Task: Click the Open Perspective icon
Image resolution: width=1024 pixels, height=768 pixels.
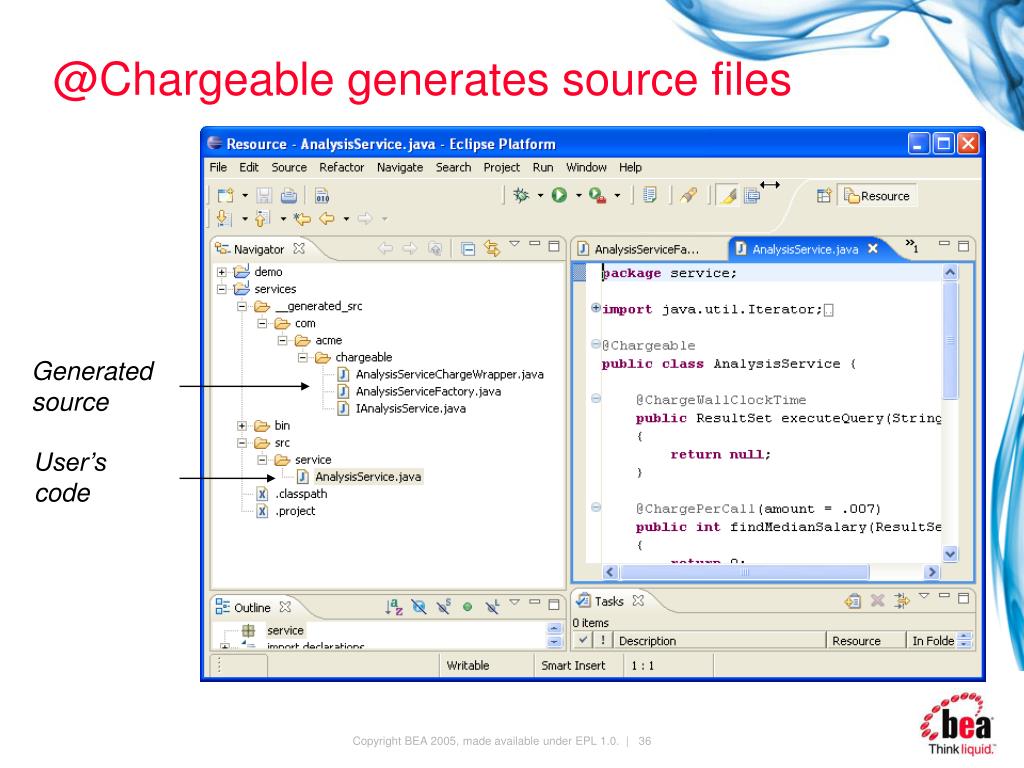Action: pos(824,195)
